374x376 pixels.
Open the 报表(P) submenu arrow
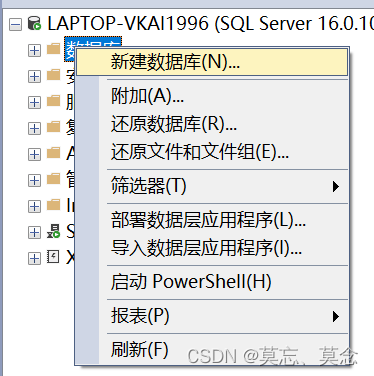336,316
